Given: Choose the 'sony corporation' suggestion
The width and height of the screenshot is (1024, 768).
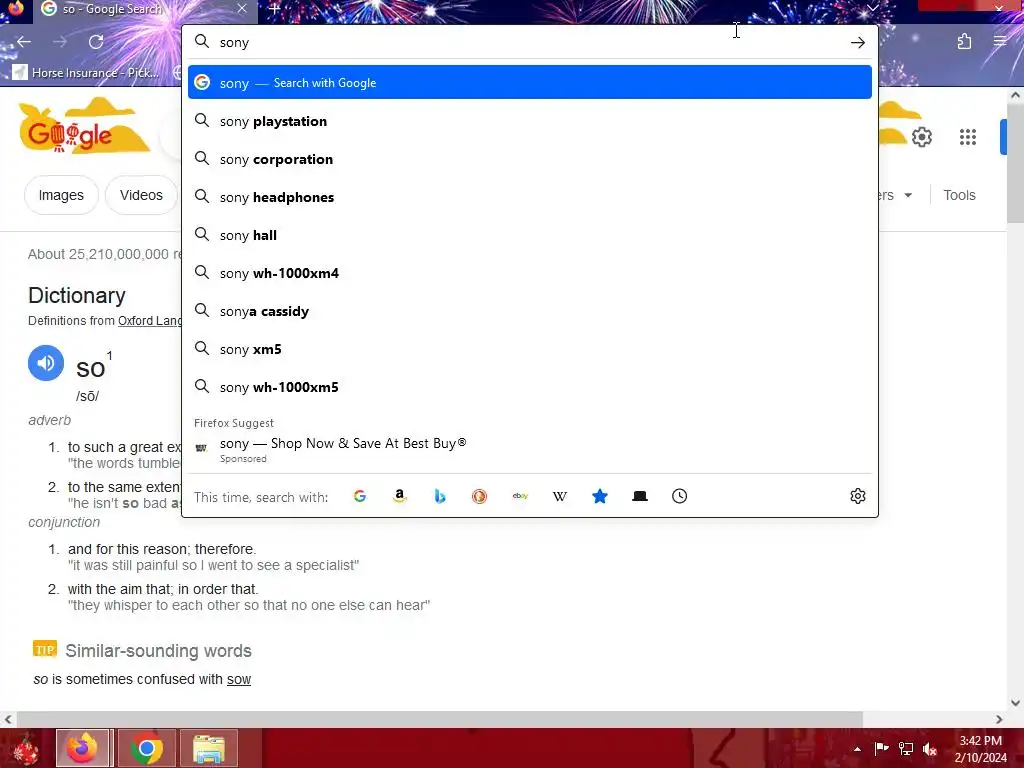Looking at the screenshot, I should point(530,159).
